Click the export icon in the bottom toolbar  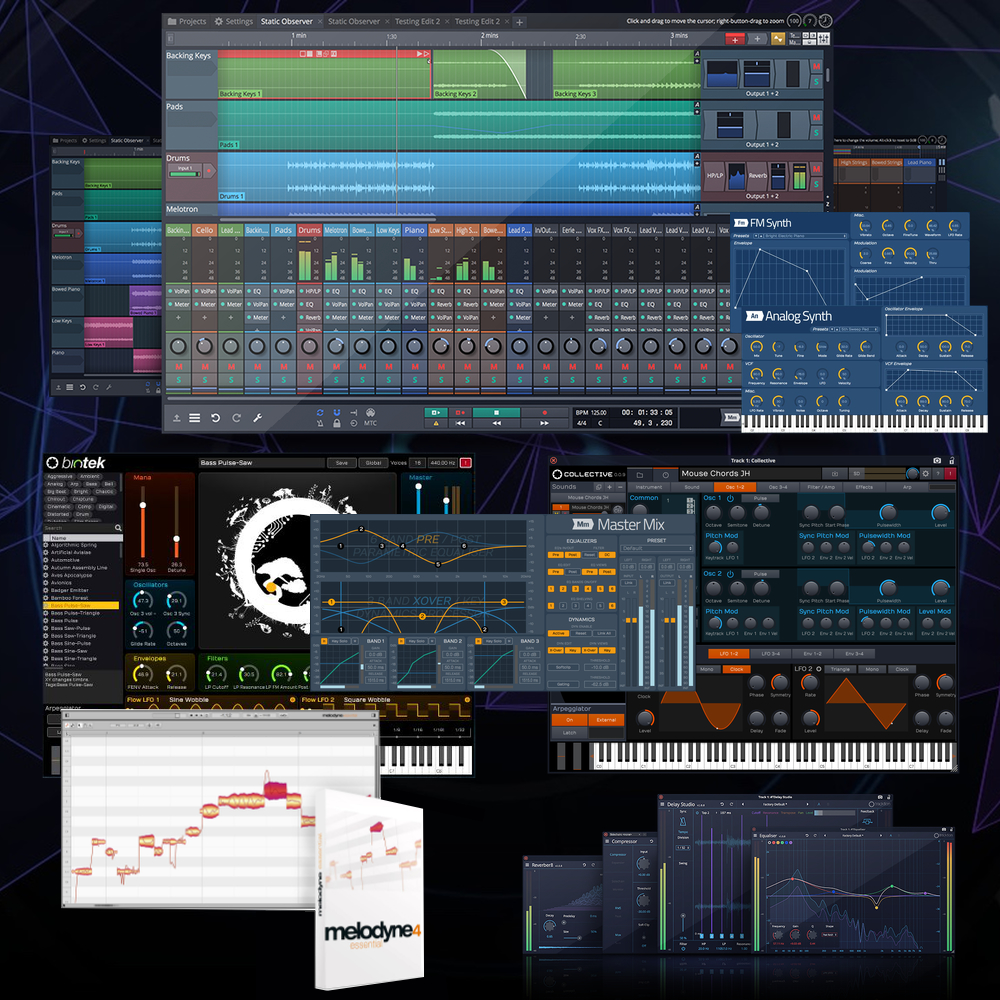pyautogui.click(x=177, y=418)
